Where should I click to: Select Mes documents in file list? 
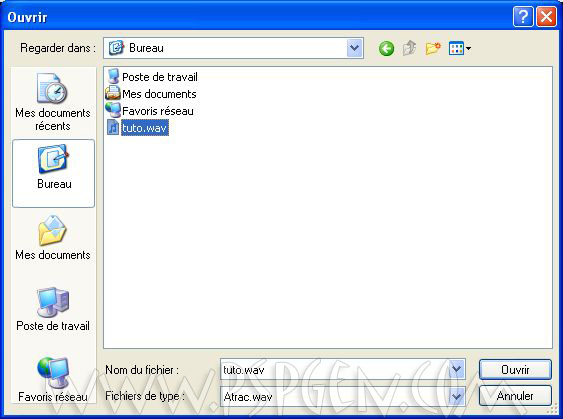coord(151,94)
